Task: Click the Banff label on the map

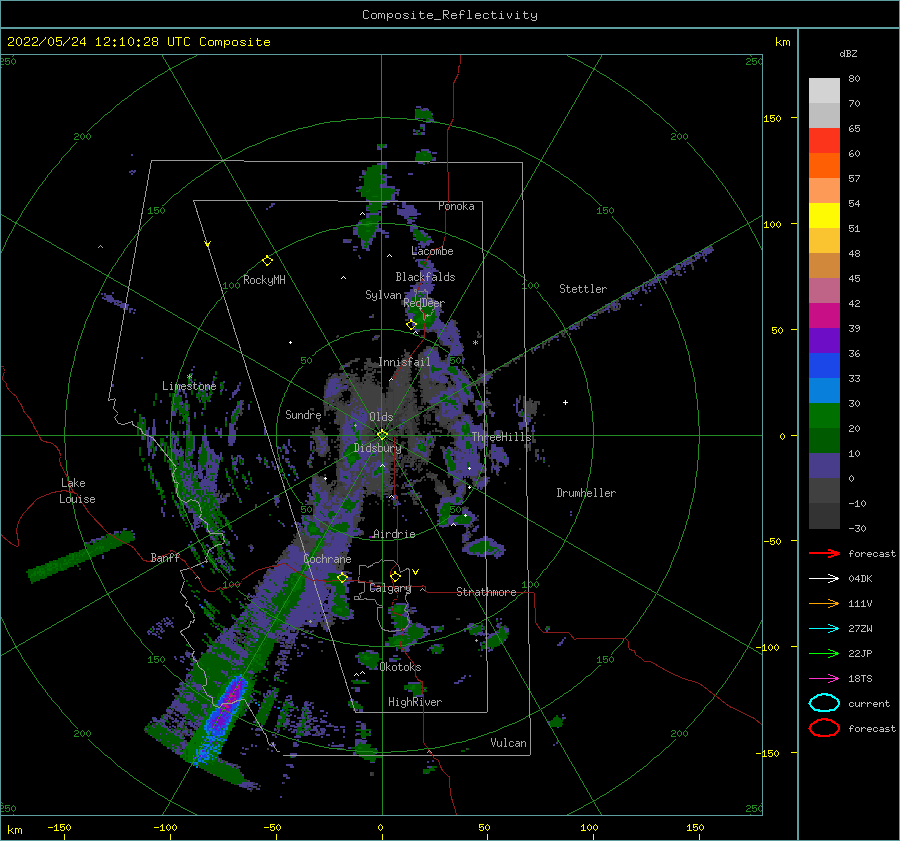Action: 165,557
